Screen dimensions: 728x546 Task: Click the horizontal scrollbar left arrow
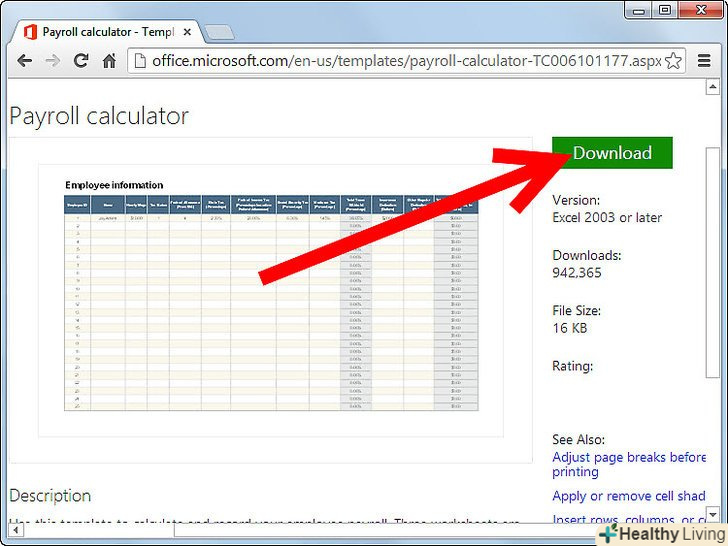pyautogui.click(x=15, y=529)
